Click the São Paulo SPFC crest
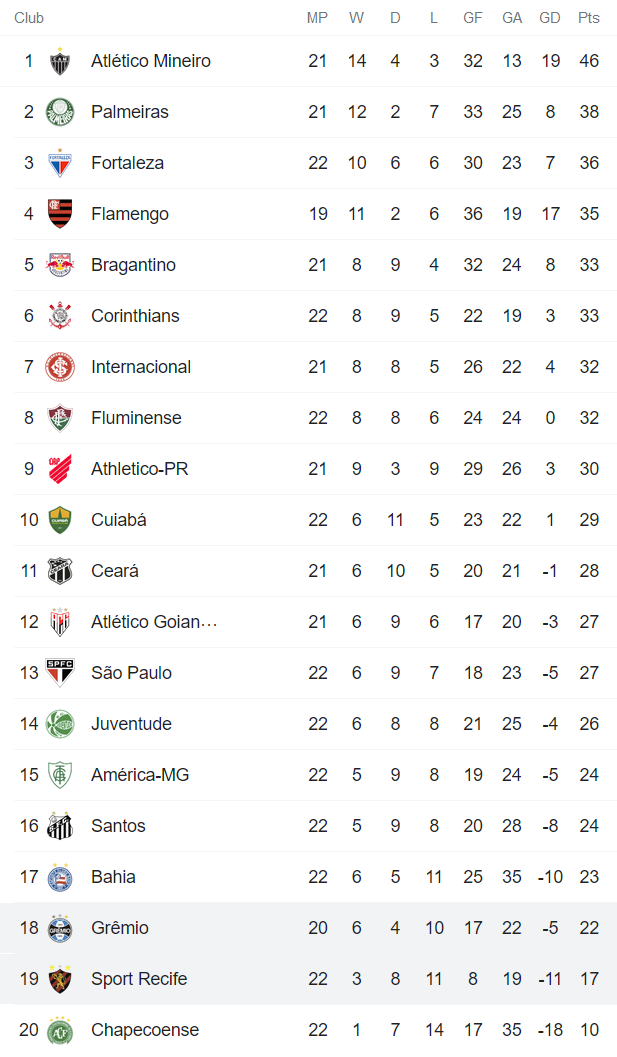617x1057 pixels. (60, 673)
